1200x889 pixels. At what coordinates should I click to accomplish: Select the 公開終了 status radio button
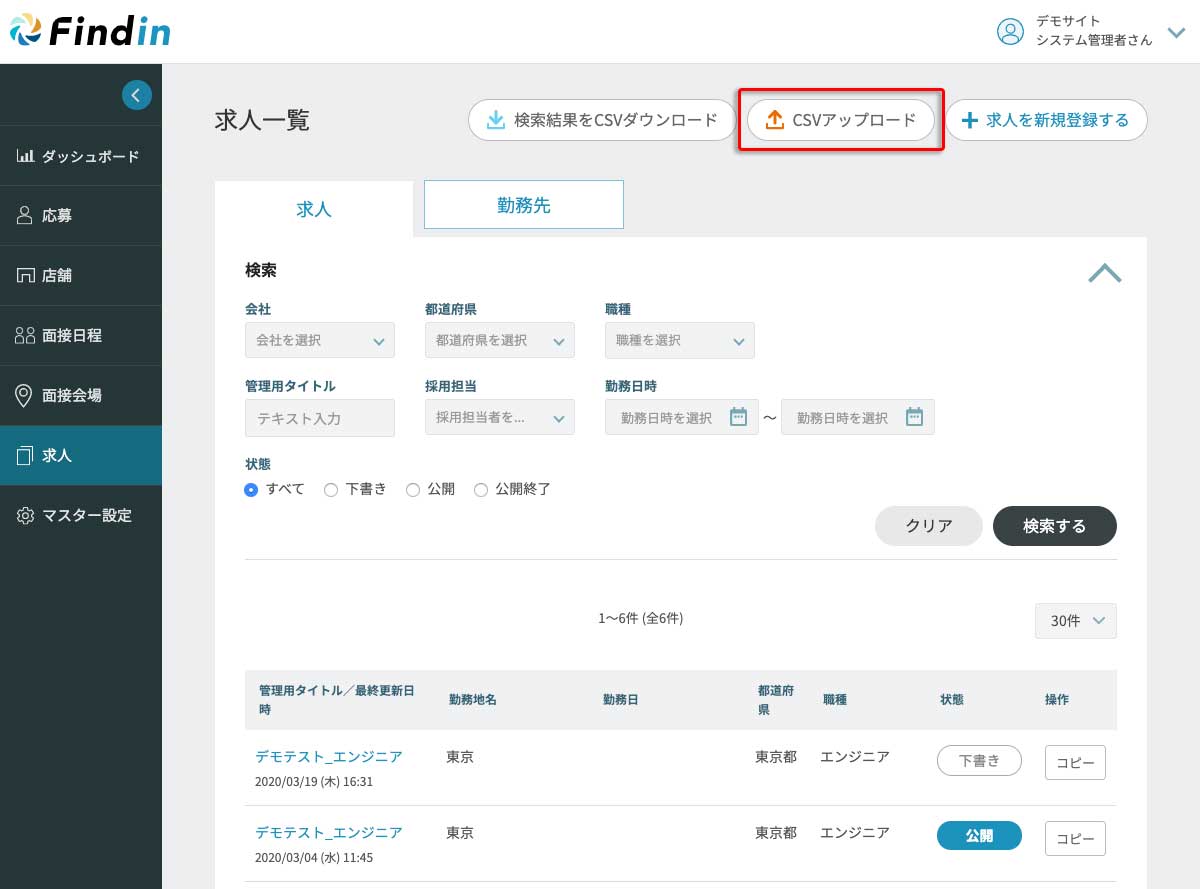point(481,490)
